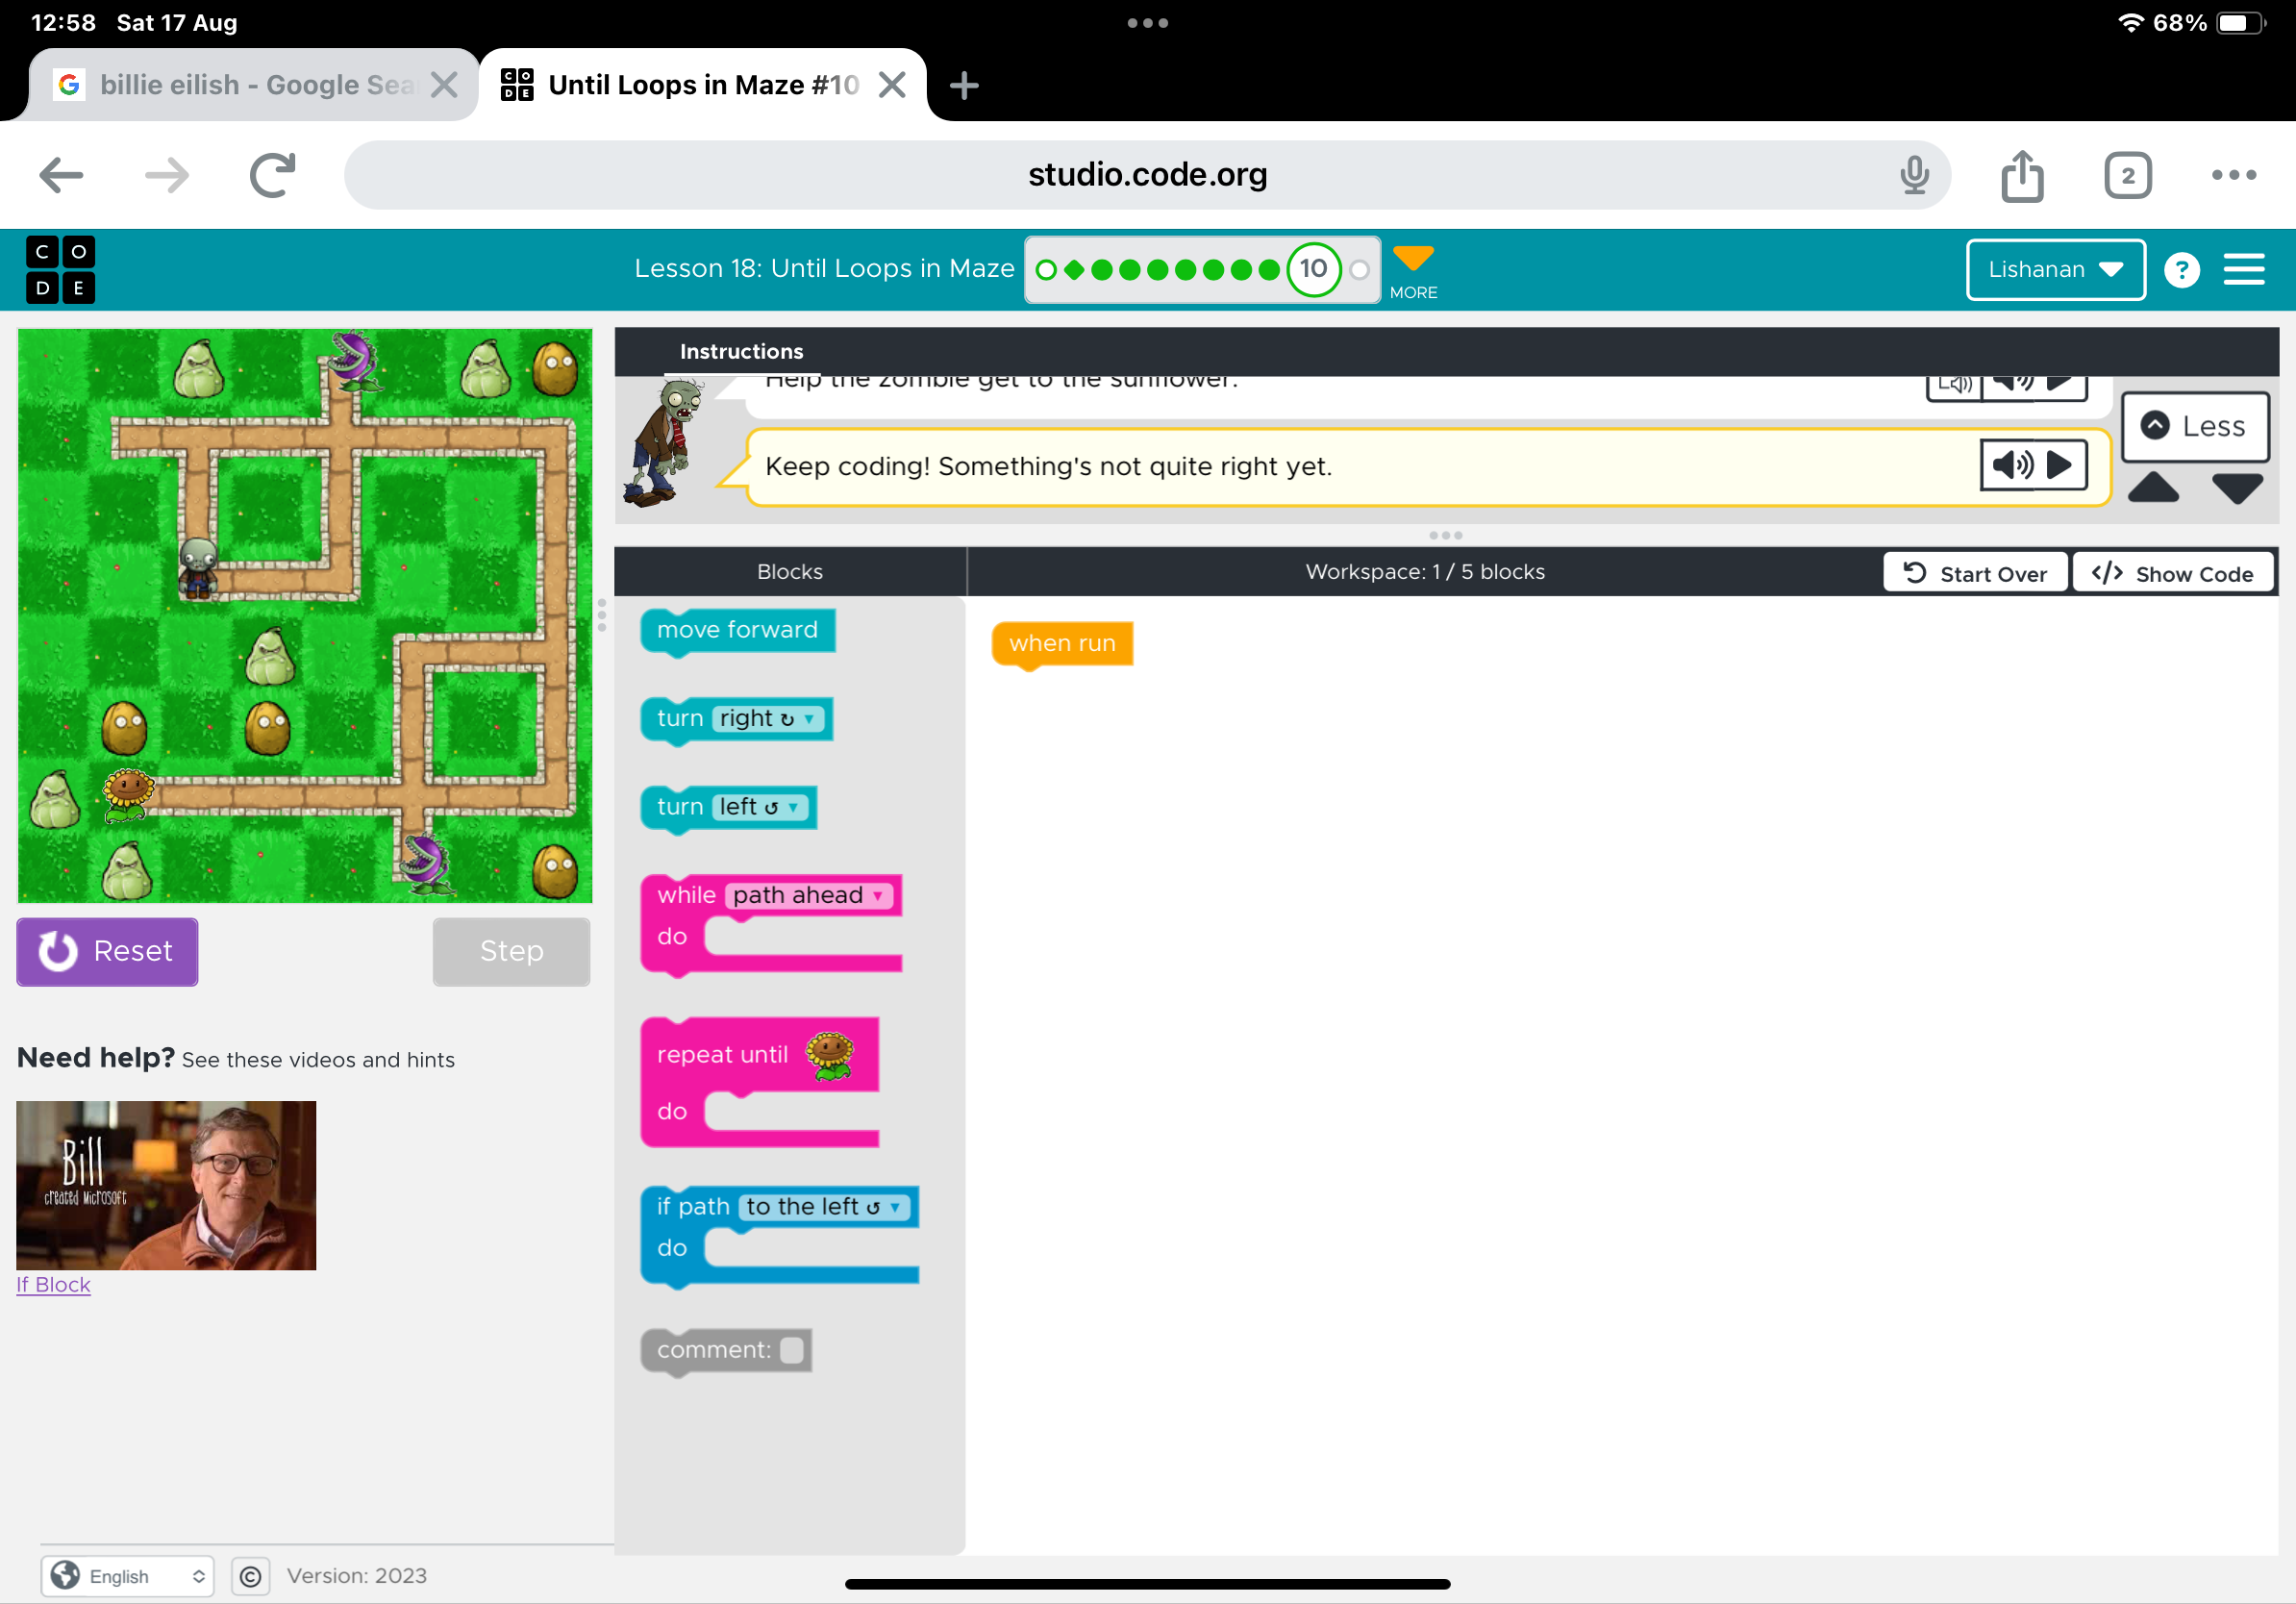Open the If Block video link

(x=54, y=1285)
